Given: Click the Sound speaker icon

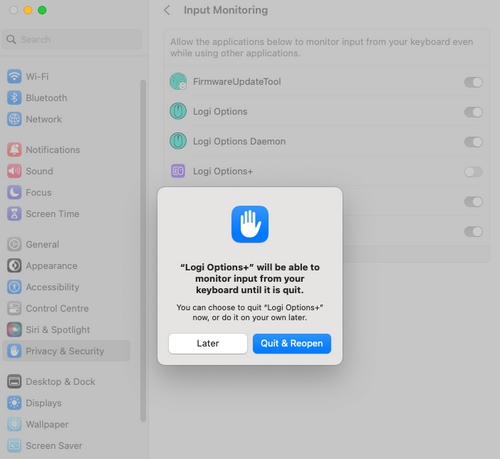Looking at the screenshot, I should coord(14,171).
